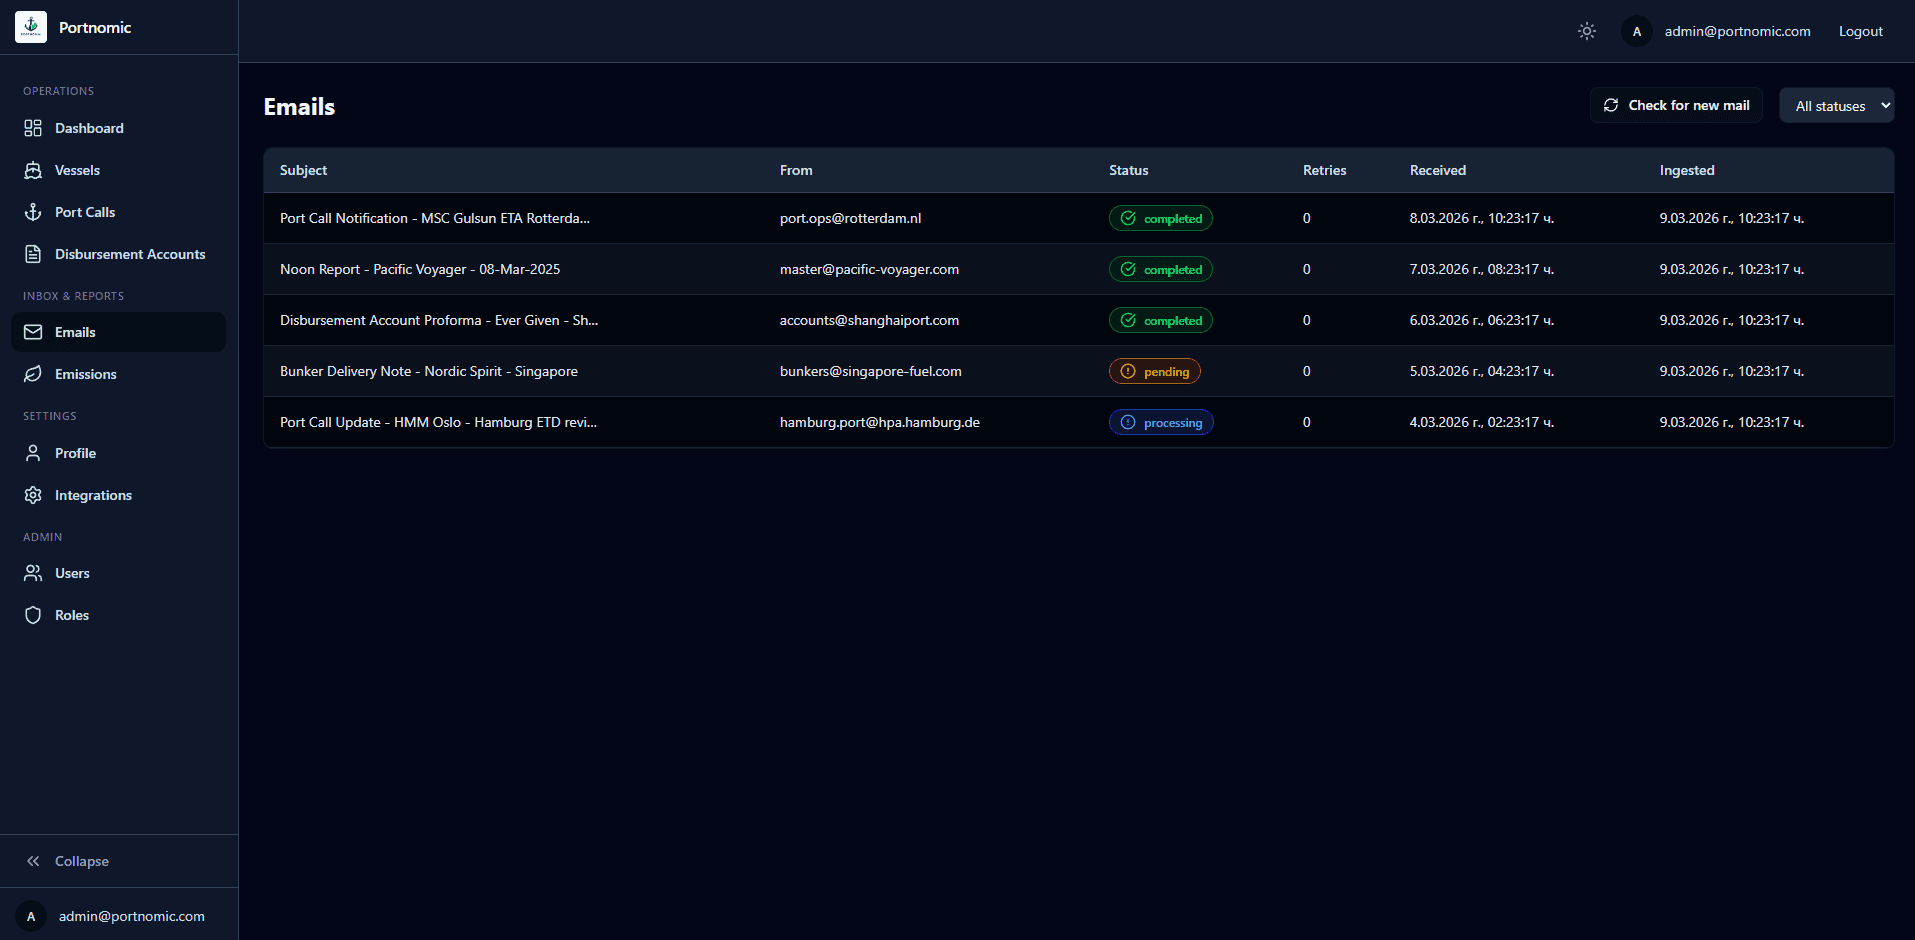Screen dimensions: 1915x940
Task: Collapse the sidebar navigation
Action: pos(68,861)
